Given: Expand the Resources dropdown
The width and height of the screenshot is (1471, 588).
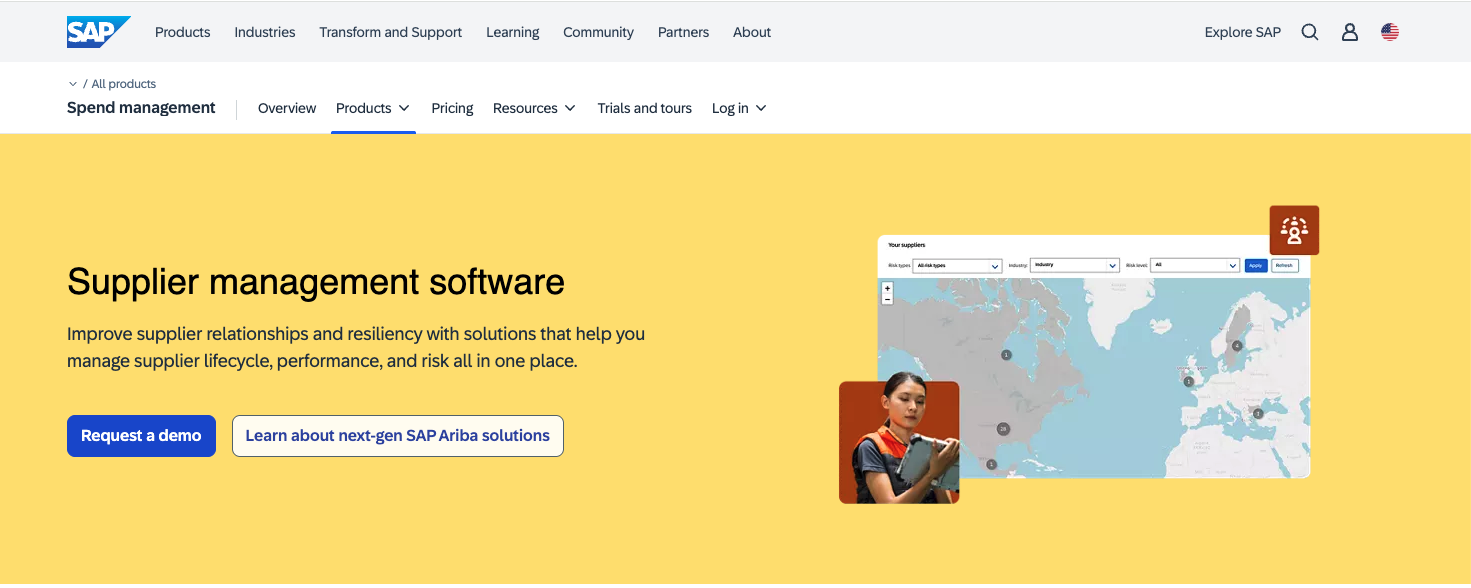Looking at the screenshot, I should pos(534,108).
